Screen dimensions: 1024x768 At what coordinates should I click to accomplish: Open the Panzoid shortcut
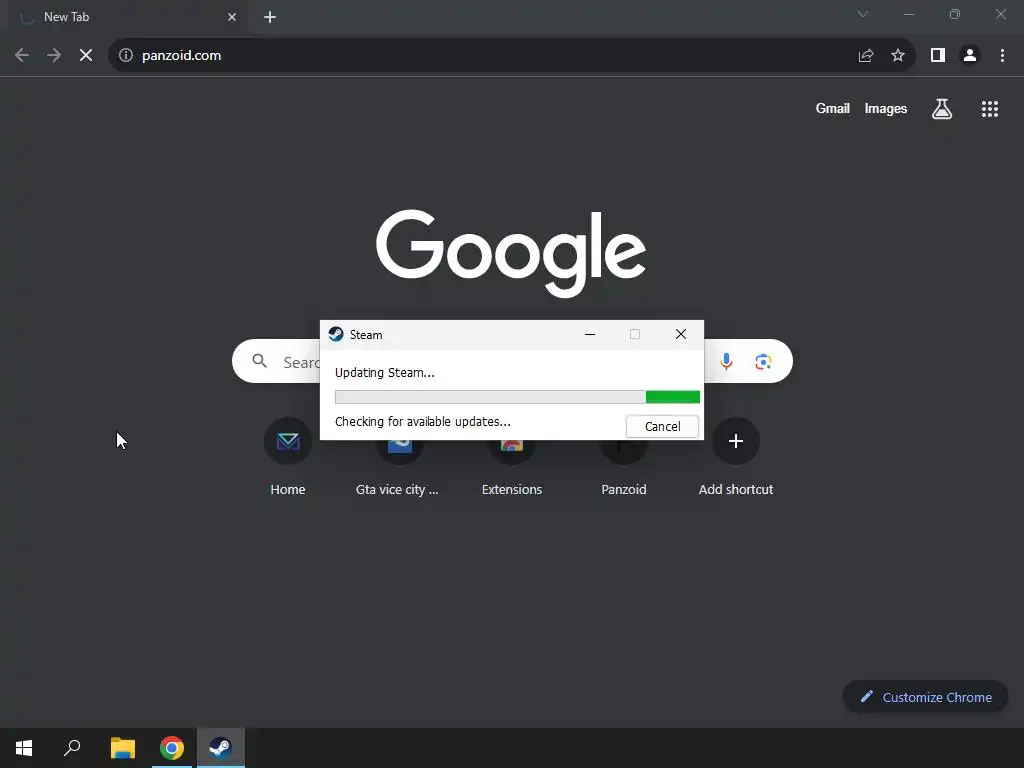point(624,457)
